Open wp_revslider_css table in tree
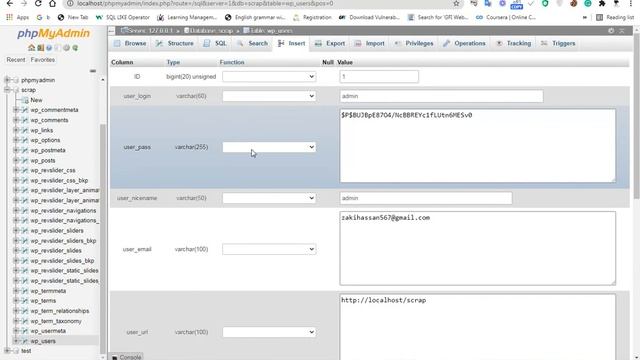This screenshot has width=640, height=360. click(53, 170)
